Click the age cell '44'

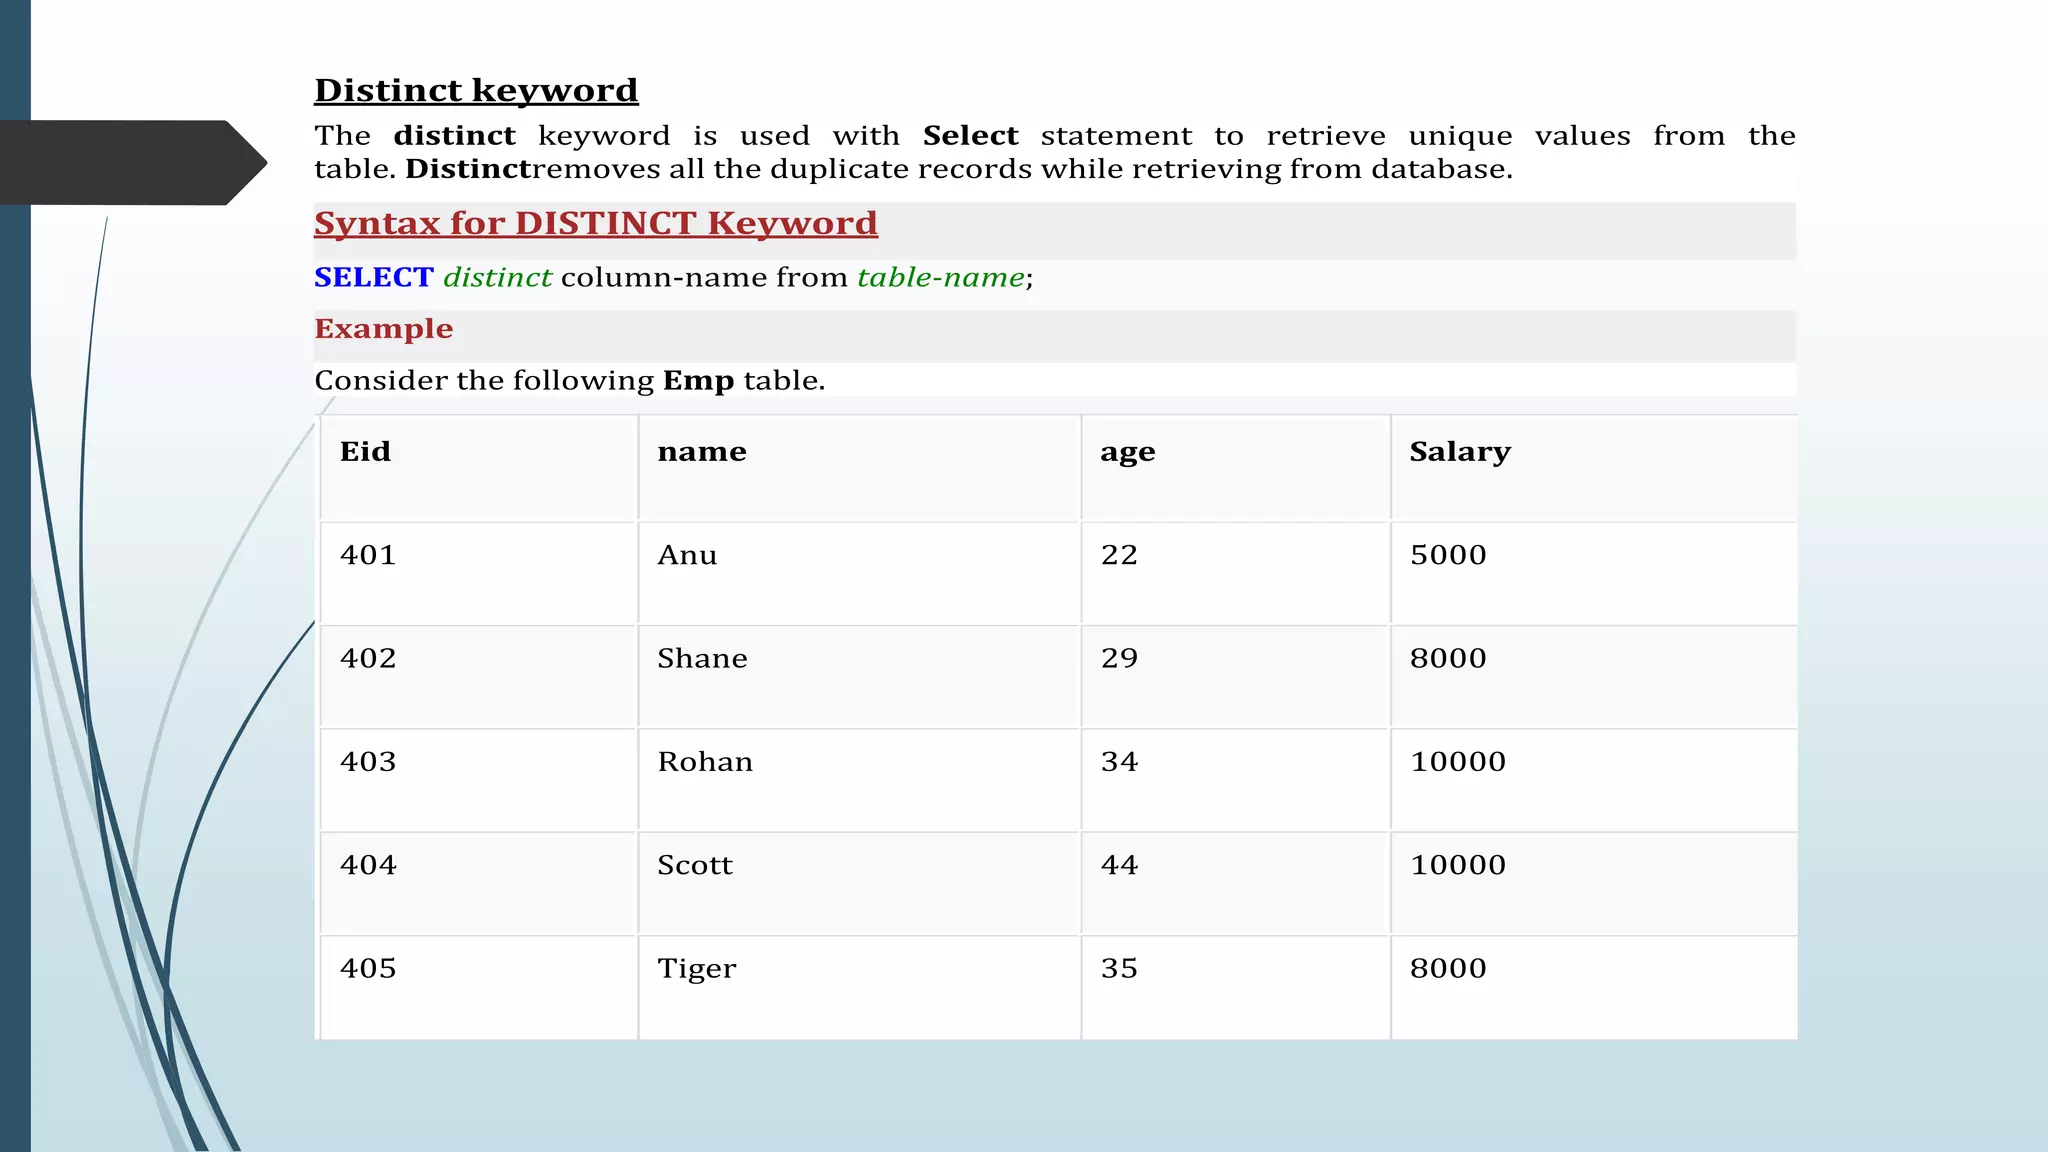[x=1236, y=884]
